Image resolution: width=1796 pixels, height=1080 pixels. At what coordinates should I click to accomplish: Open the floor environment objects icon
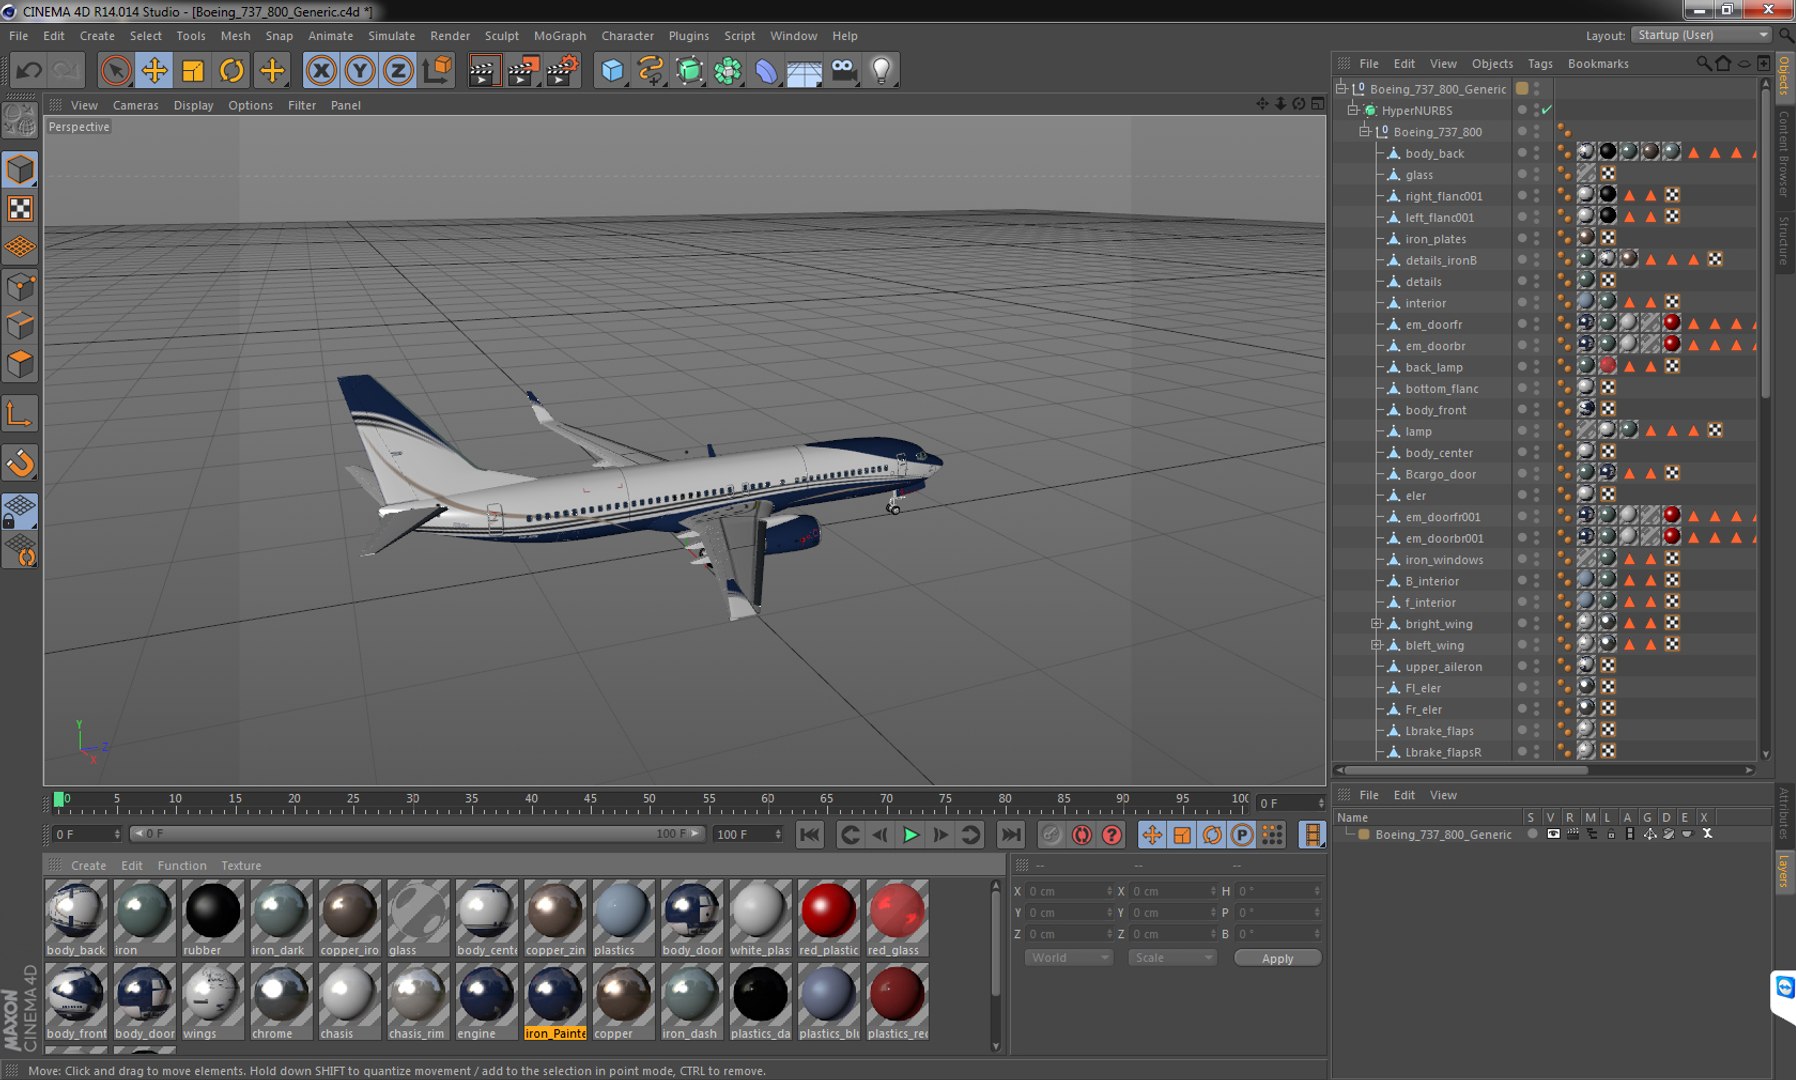(x=804, y=70)
